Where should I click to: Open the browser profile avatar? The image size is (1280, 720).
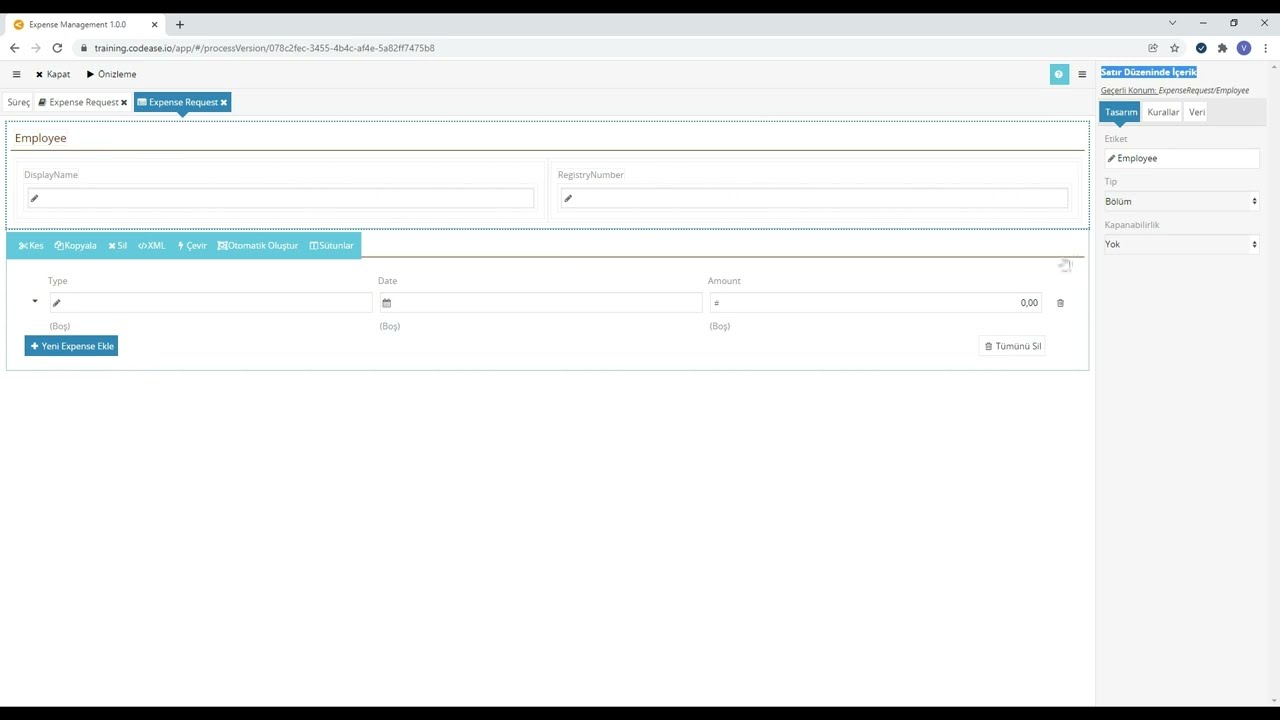1244,48
